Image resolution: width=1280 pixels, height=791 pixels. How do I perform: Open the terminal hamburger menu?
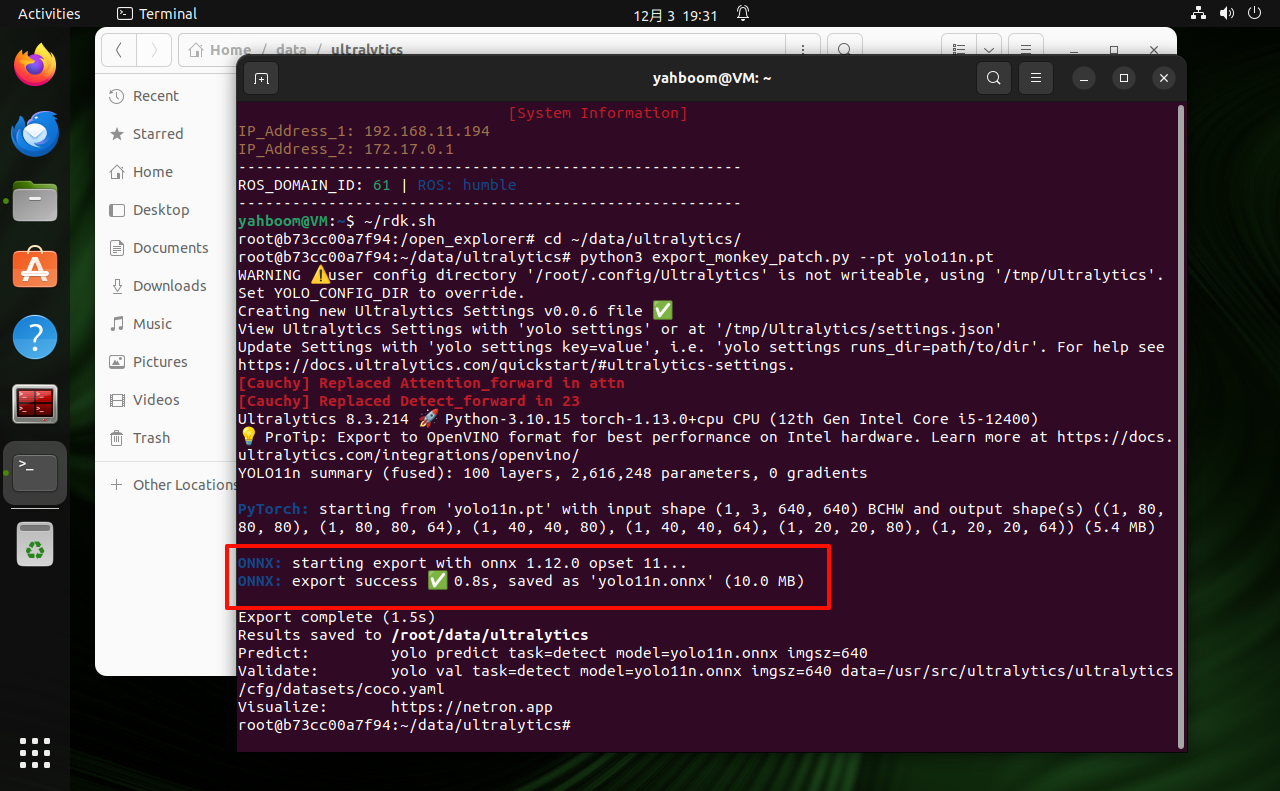coord(1036,78)
